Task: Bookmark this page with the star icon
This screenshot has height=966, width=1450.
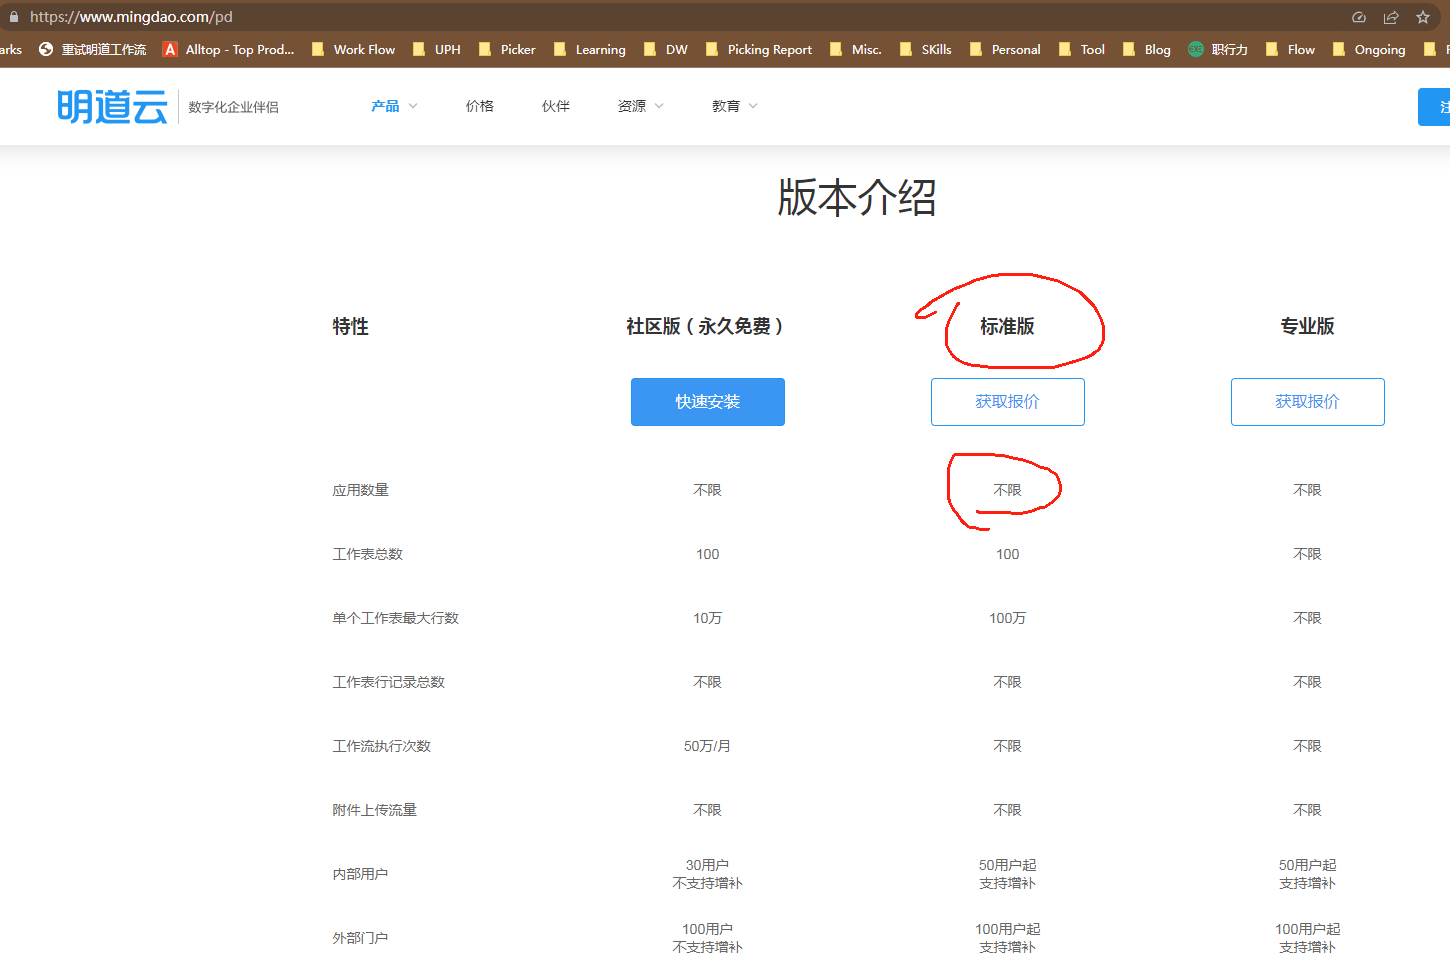Action: pos(1423,17)
